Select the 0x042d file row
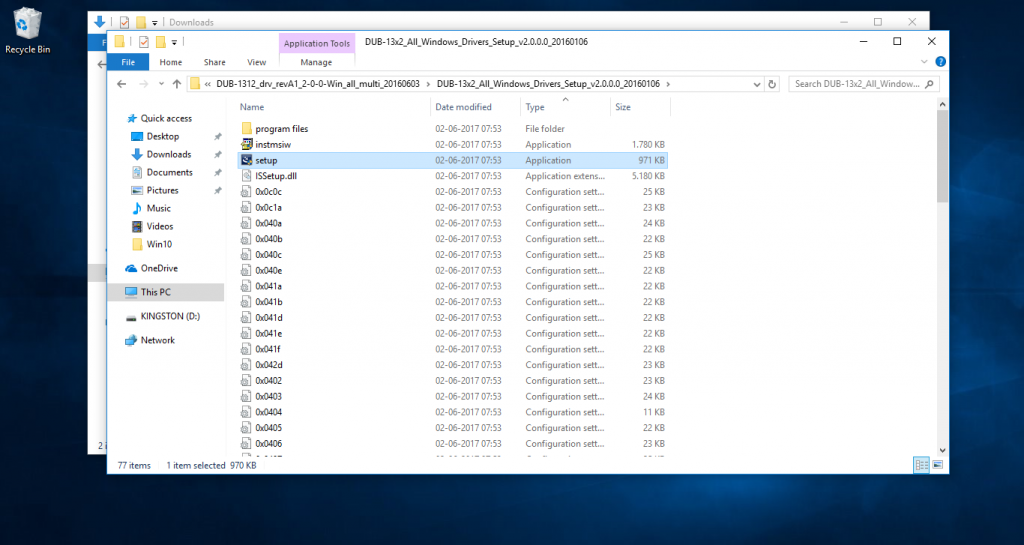The image size is (1024, 545). coord(452,365)
